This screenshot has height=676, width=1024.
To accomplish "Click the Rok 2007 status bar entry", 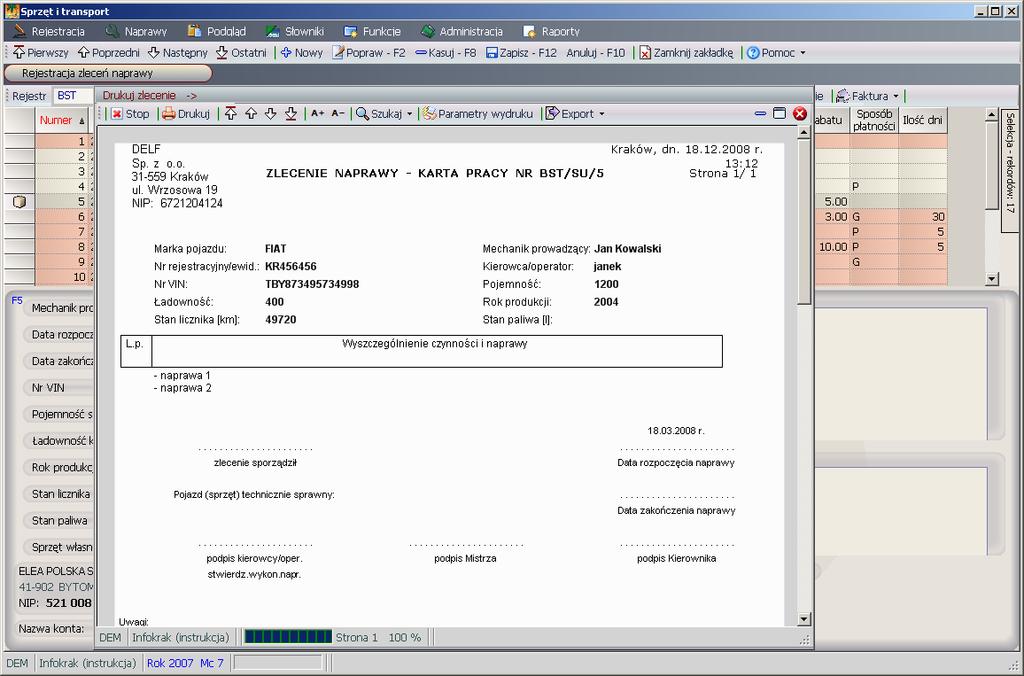I will click(x=170, y=663).
